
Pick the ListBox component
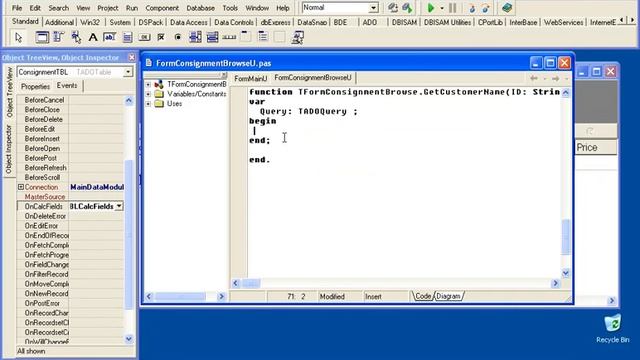point(195,38)
